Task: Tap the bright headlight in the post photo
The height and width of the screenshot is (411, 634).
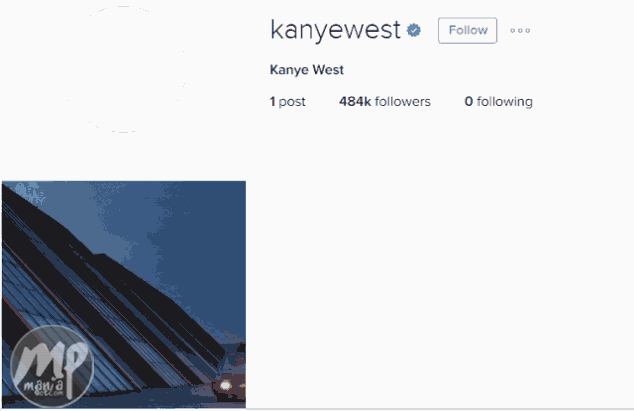Action: click(x=225, y=386)
